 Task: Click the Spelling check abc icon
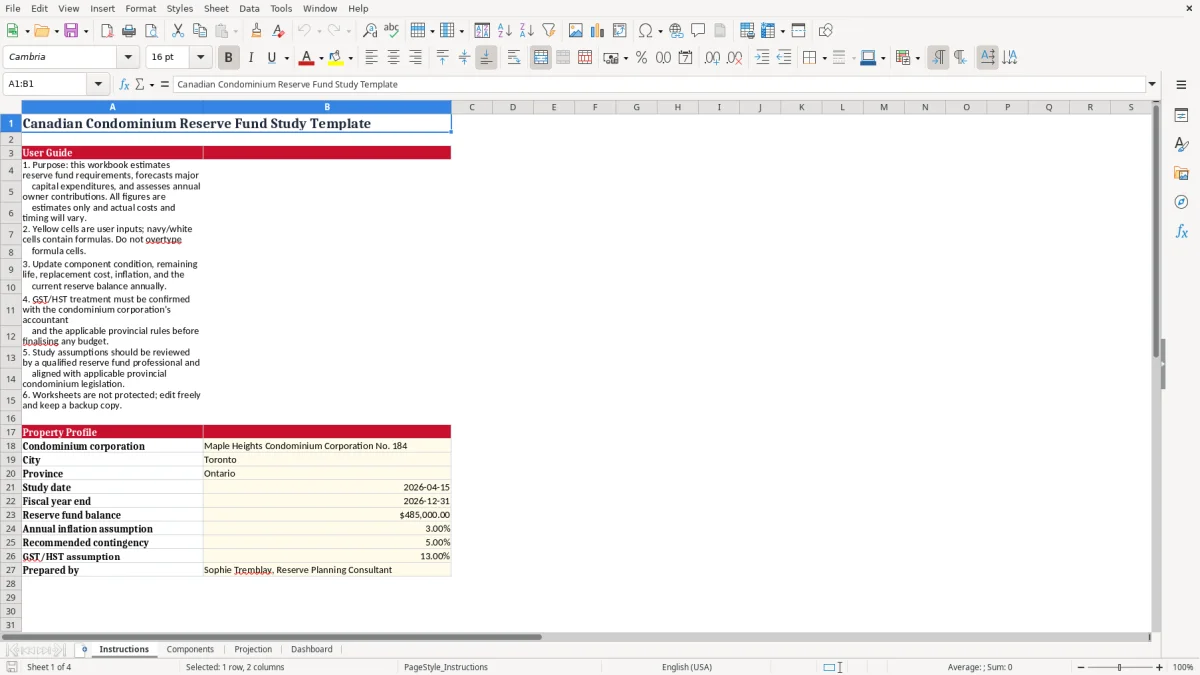pyautogui.click(x=392, y=31)
